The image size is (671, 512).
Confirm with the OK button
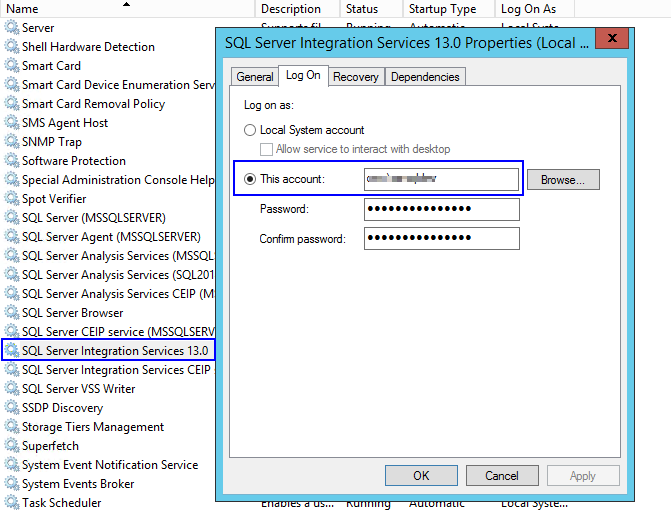[x=421, y=476]
